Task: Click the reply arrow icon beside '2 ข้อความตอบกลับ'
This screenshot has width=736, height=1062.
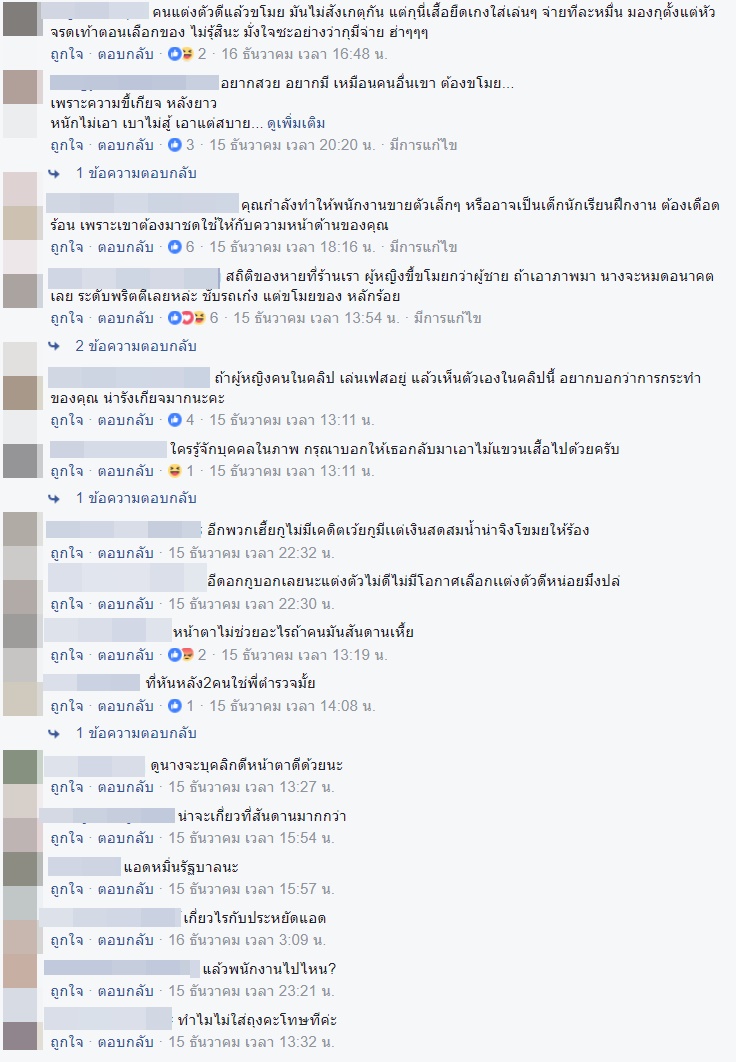Action: (x=54, y=346)
